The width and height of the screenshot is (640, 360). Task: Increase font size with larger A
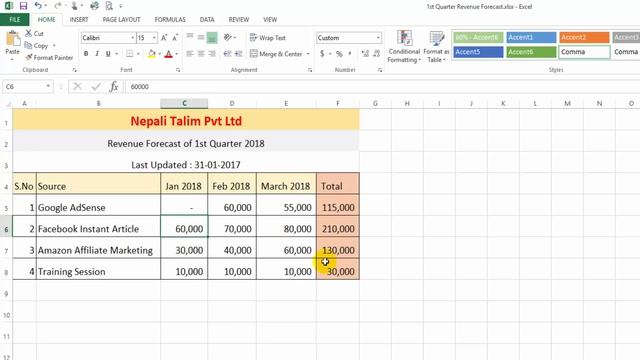click(x=164, y=38)
